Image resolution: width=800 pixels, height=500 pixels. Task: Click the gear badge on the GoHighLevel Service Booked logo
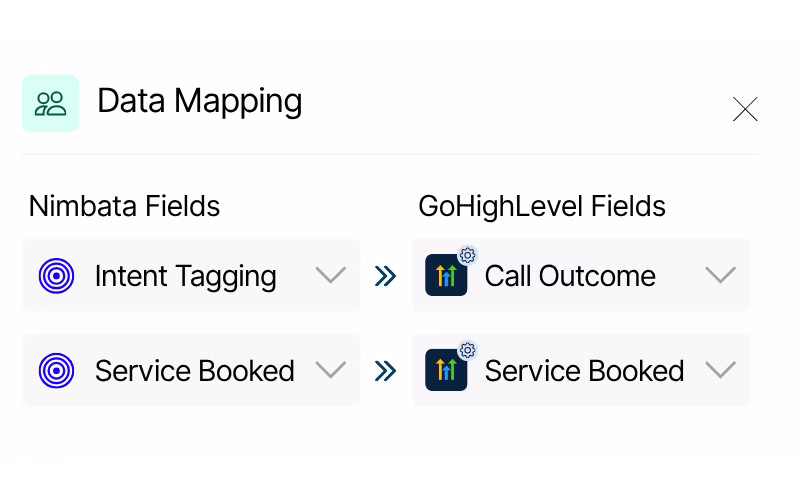tap(467, 350)
